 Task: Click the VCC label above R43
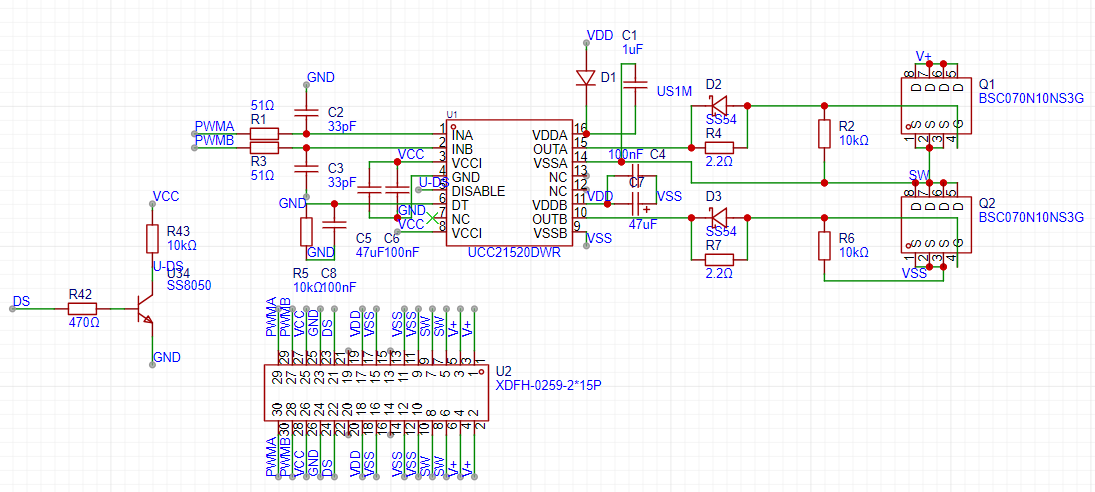(x=166, y=196)
